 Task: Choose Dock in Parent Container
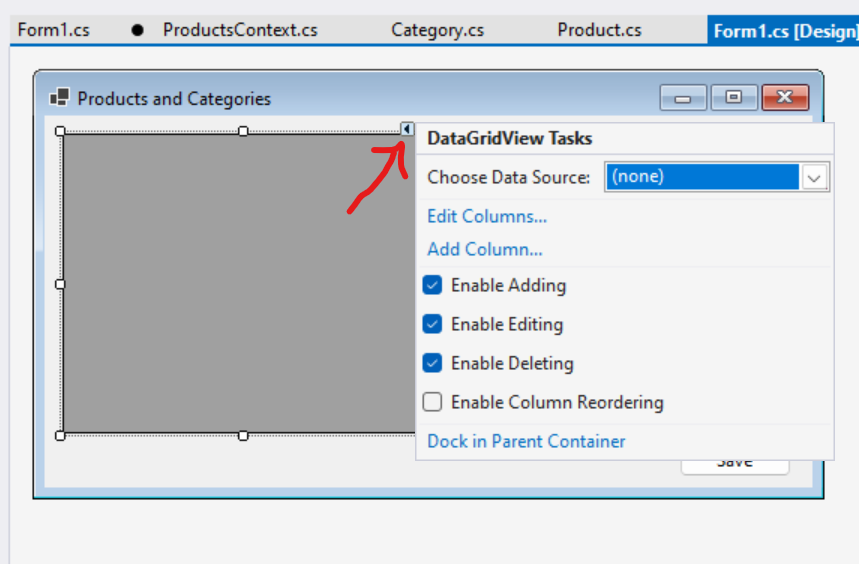526,442
